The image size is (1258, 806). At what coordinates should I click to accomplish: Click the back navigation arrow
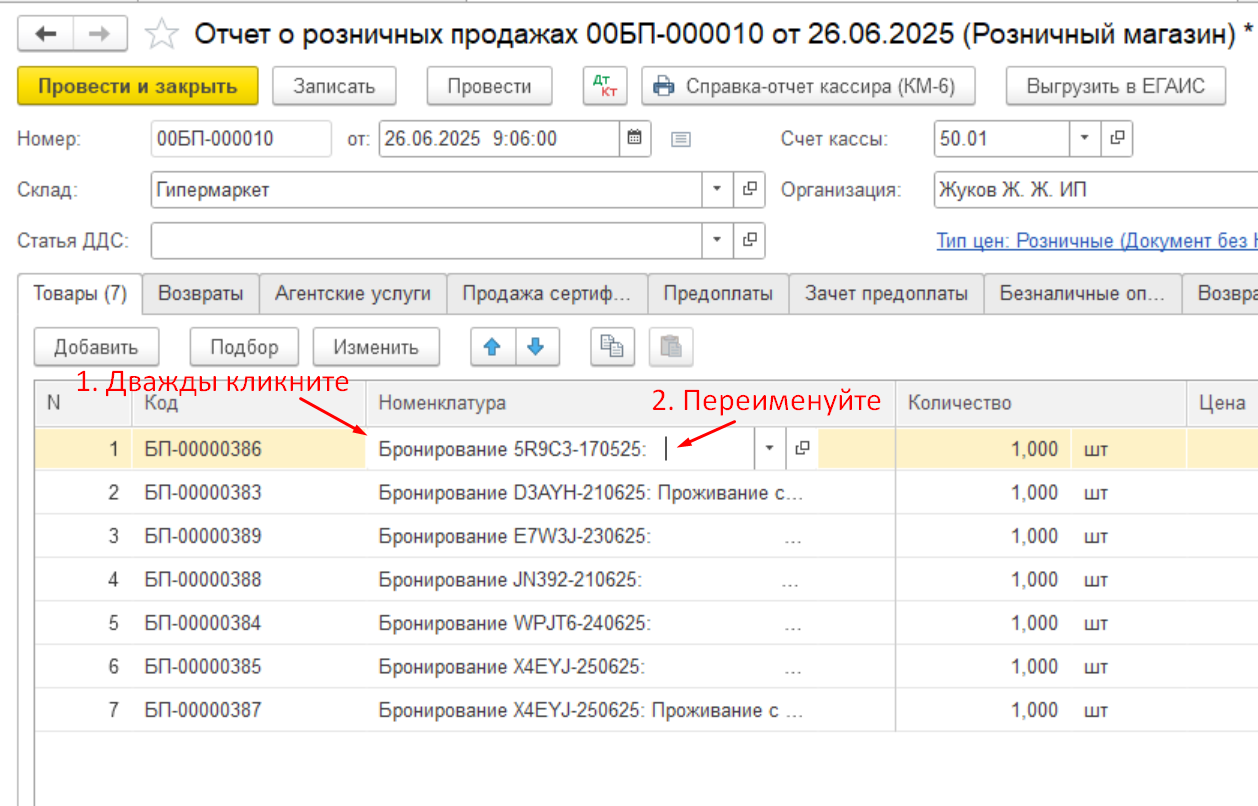[46, 34]
